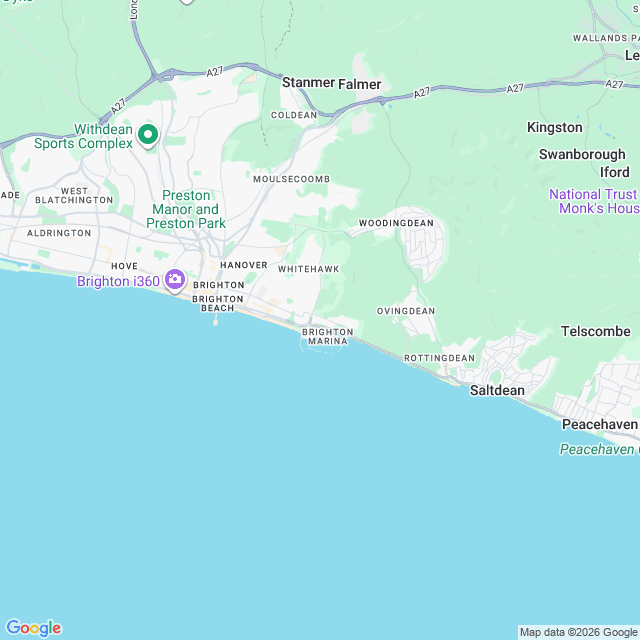Select the Falmer place label

(360, 84)
